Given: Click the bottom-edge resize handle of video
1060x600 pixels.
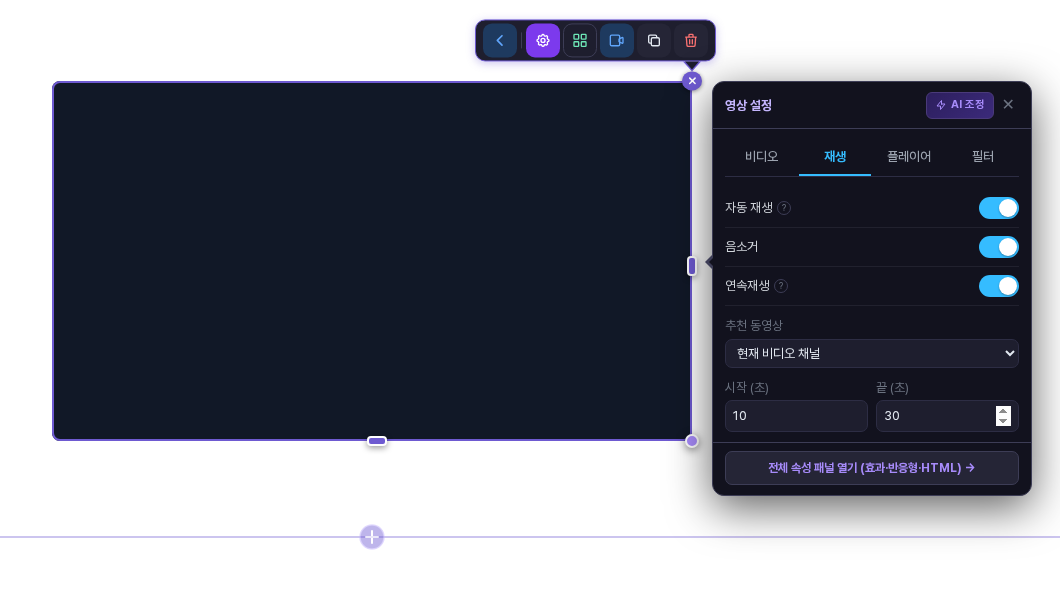Looking at the screenshot, I should pos(377,441).
